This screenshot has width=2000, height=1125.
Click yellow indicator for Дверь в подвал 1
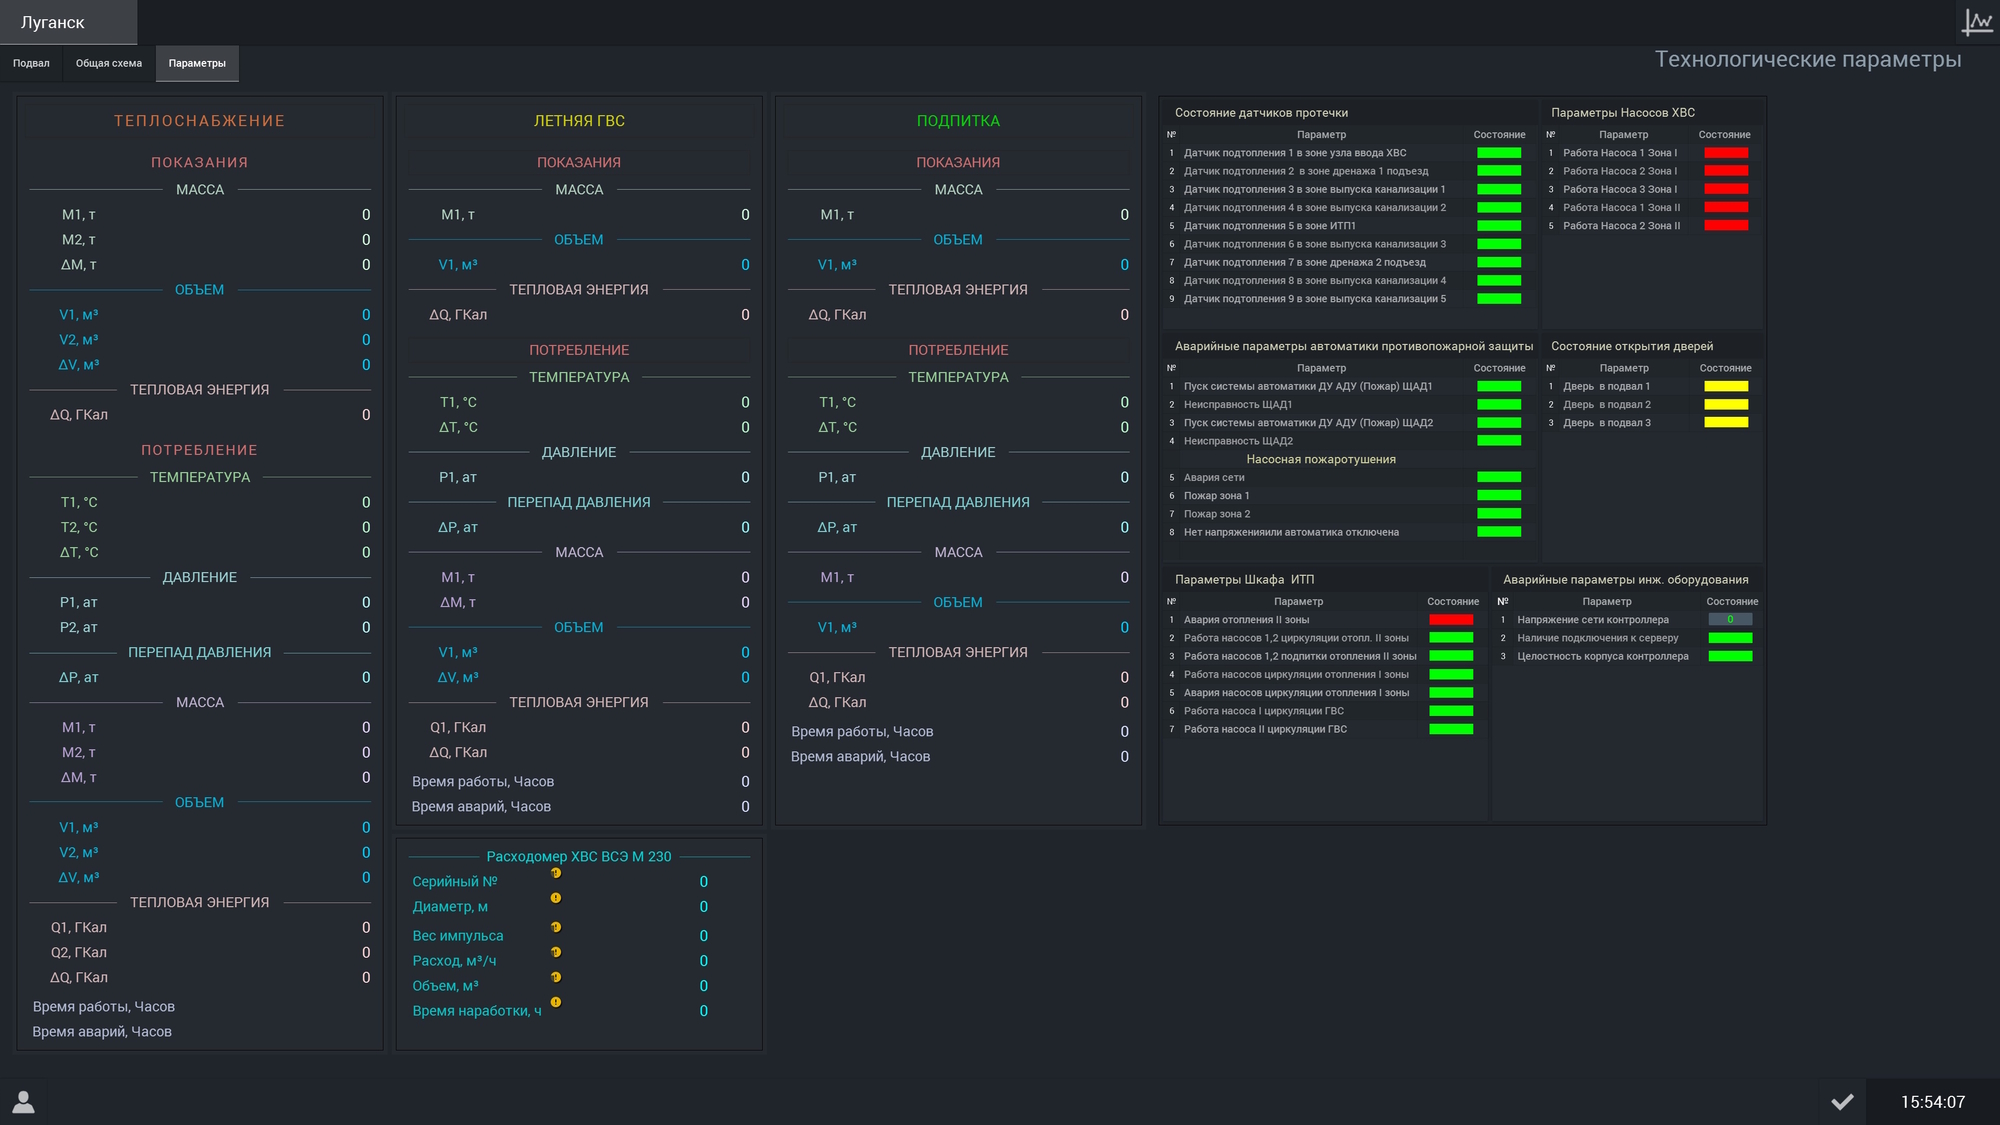1726,386
